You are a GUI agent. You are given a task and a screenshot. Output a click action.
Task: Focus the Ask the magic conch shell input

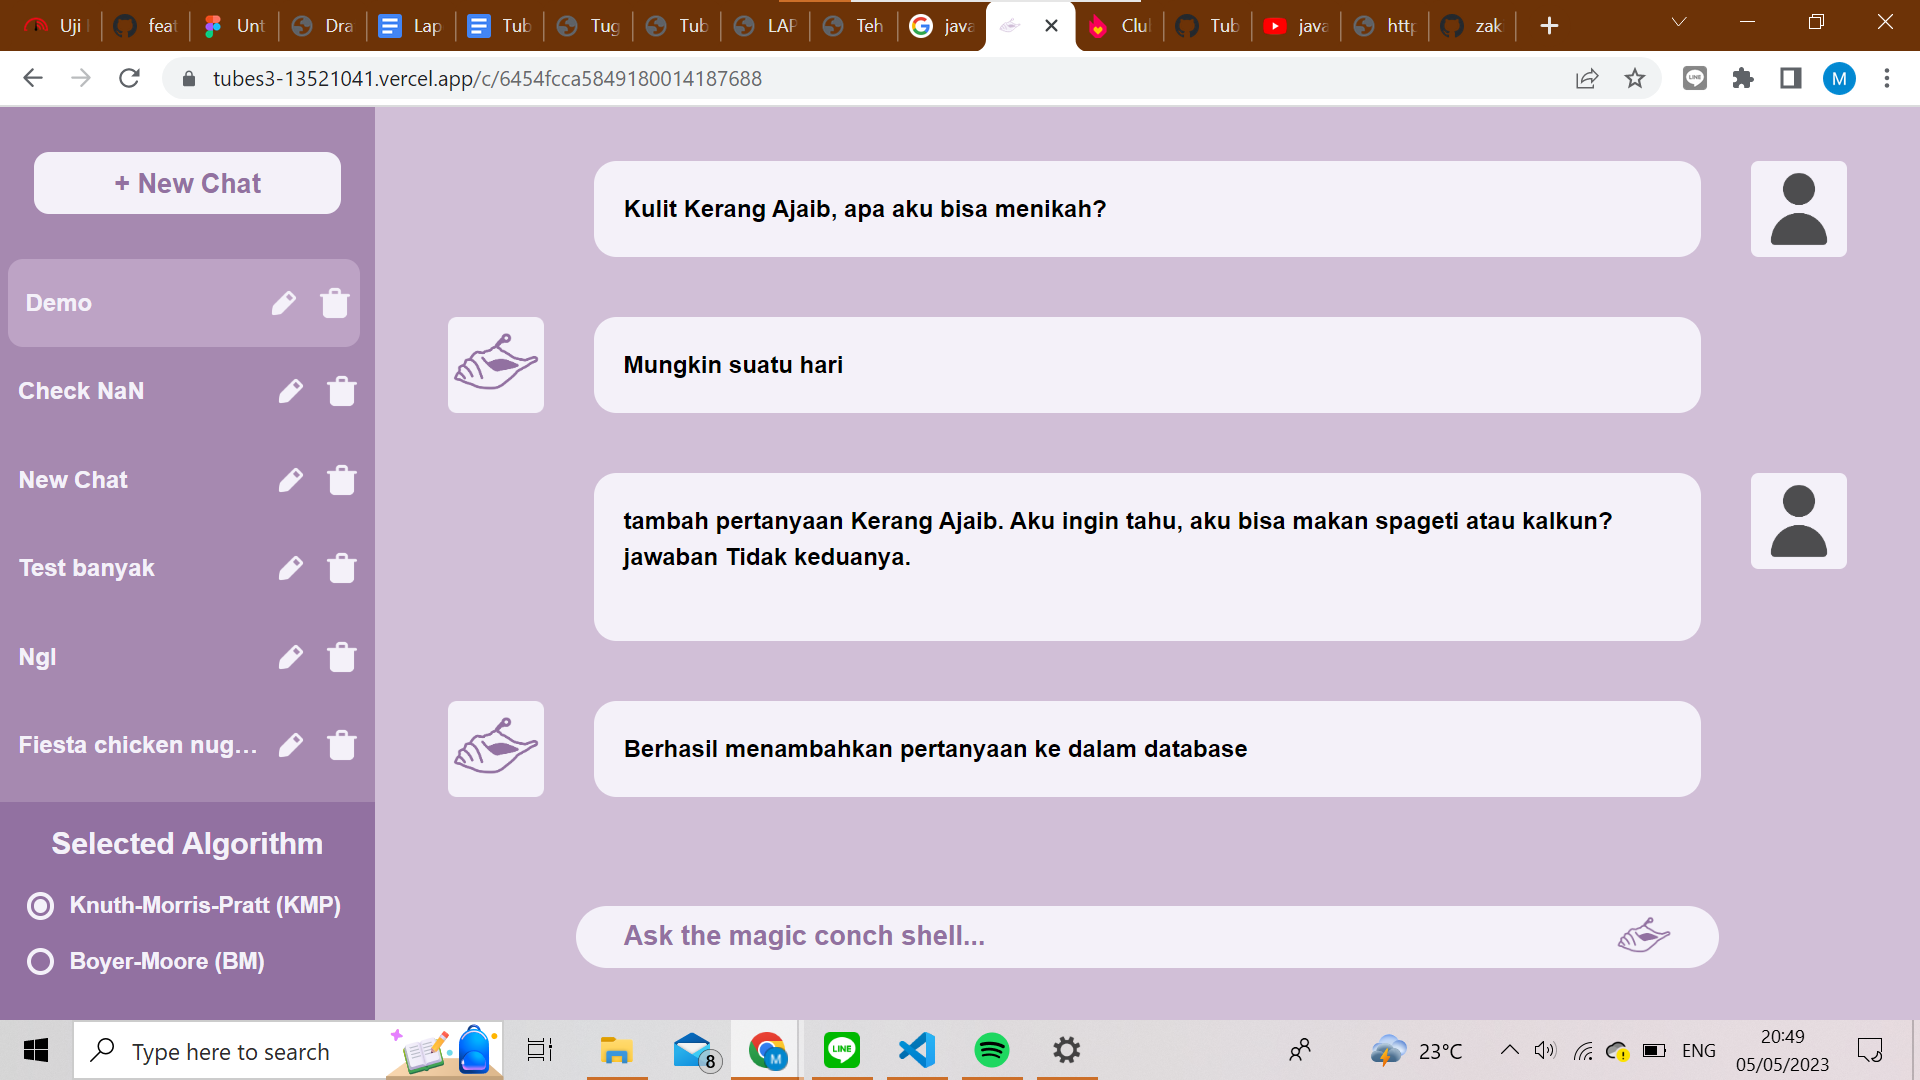pyautogui.click(x=1100, y=936)
